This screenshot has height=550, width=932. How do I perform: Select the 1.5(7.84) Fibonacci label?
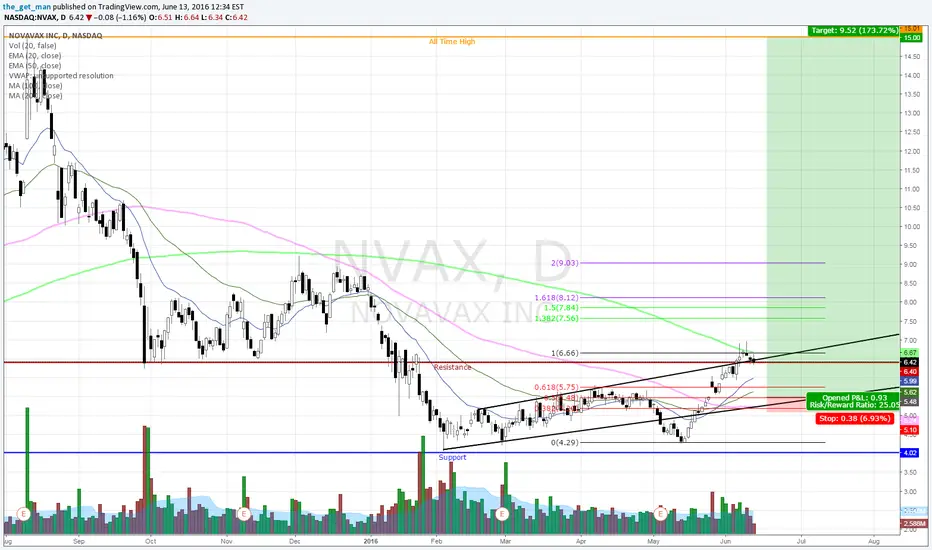561,308
